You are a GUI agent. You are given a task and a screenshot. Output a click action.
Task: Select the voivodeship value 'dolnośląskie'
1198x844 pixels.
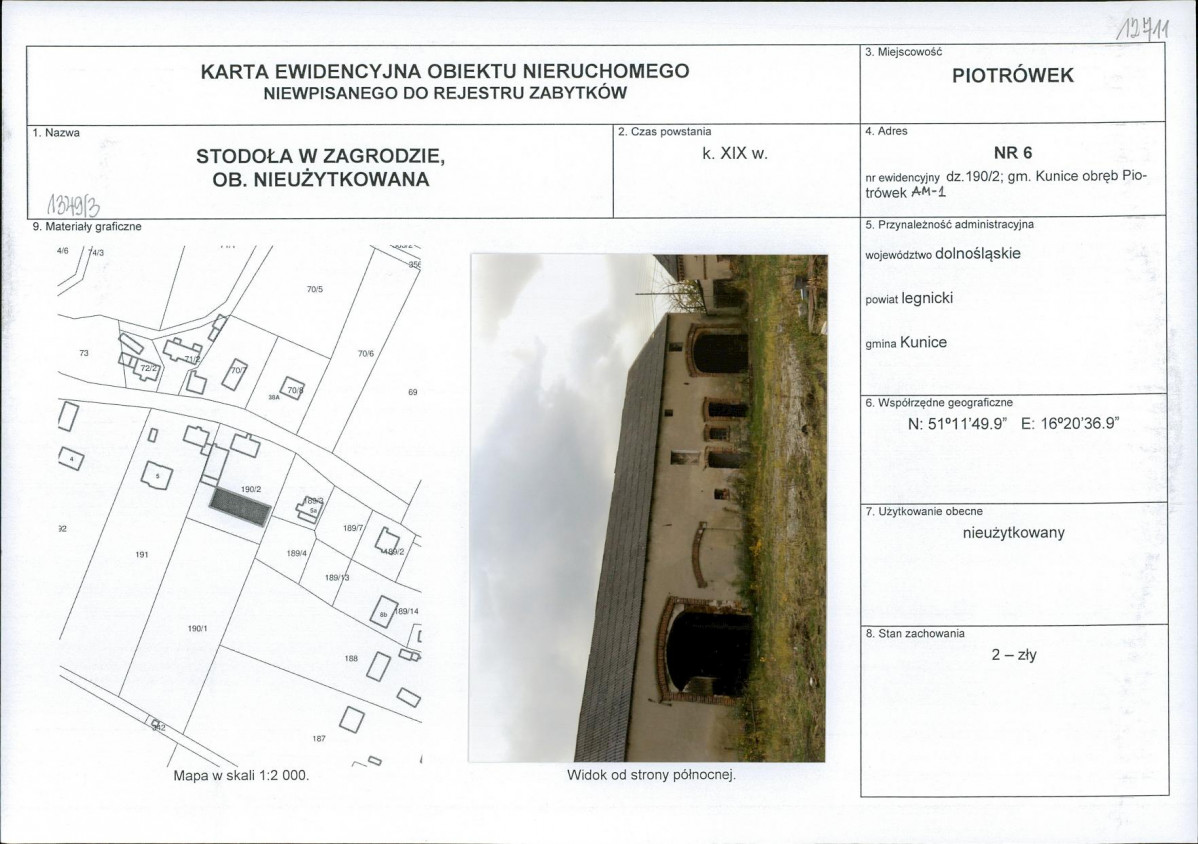point(978,254)
